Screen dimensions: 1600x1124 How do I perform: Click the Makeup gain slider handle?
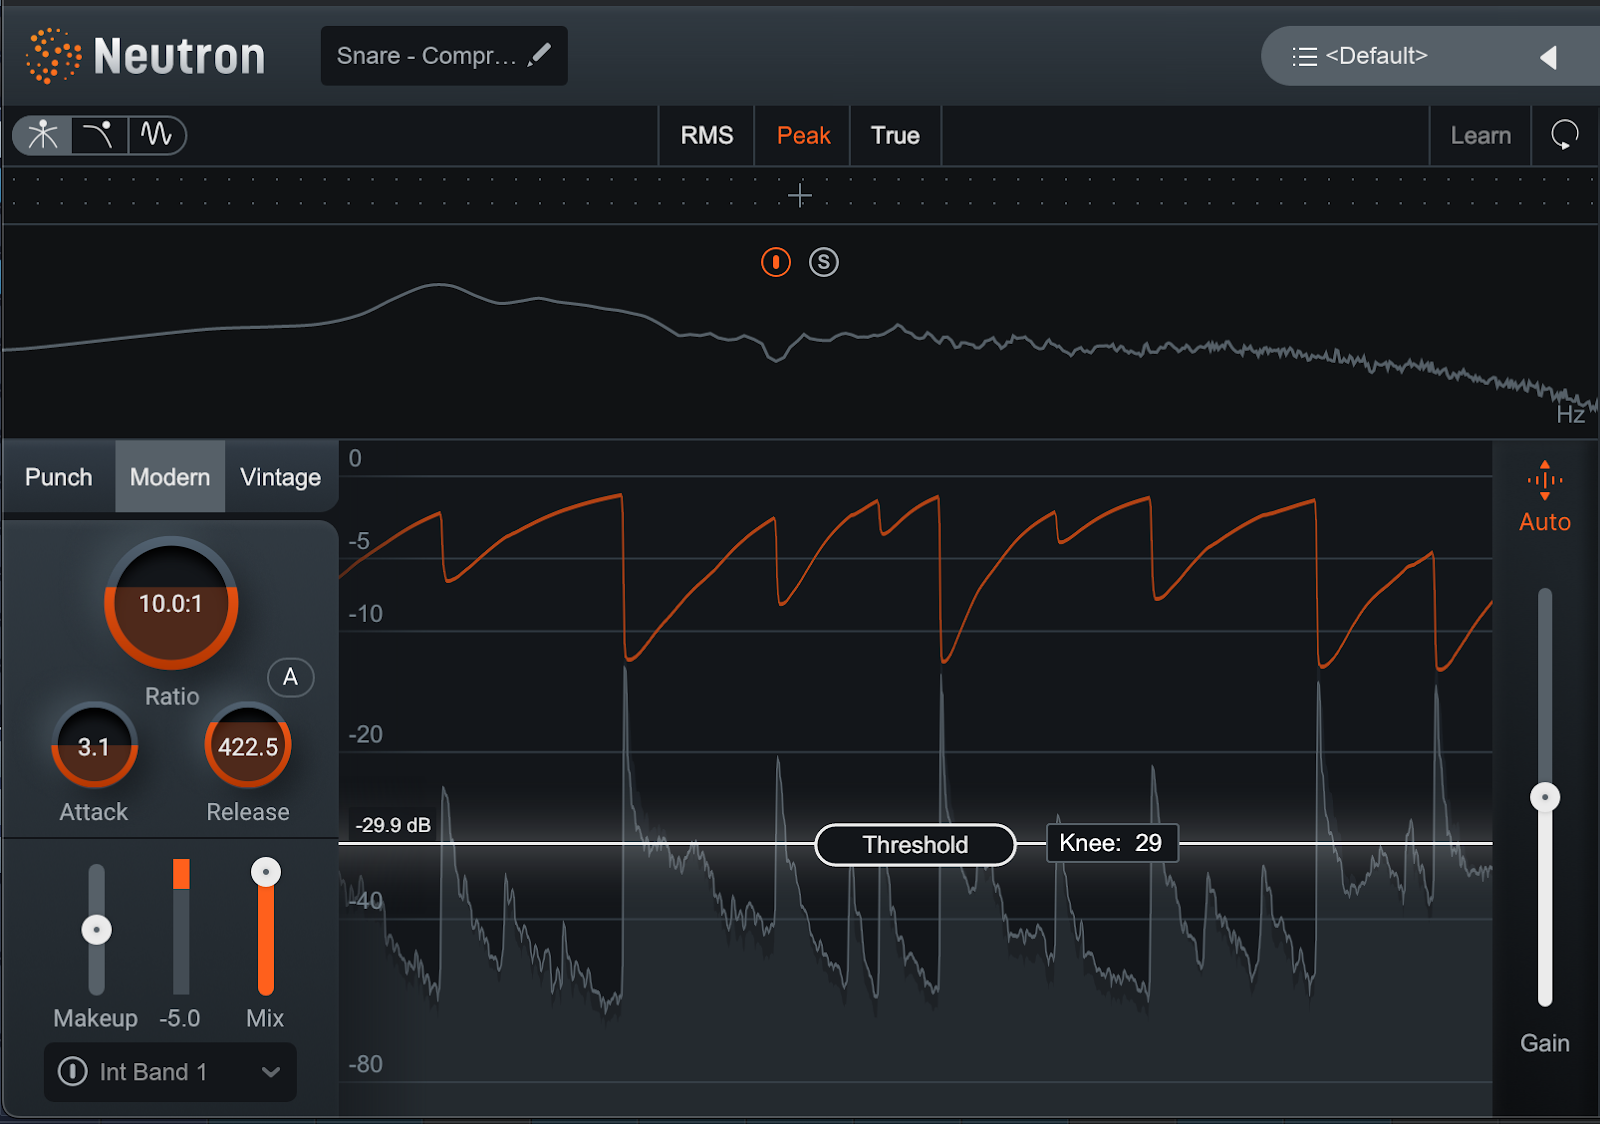[x=96, y=930]
